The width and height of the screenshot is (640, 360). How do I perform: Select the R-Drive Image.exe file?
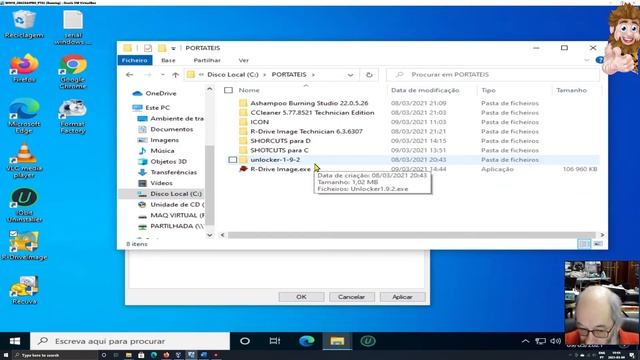pyautogui.click(x=280, y=169)
